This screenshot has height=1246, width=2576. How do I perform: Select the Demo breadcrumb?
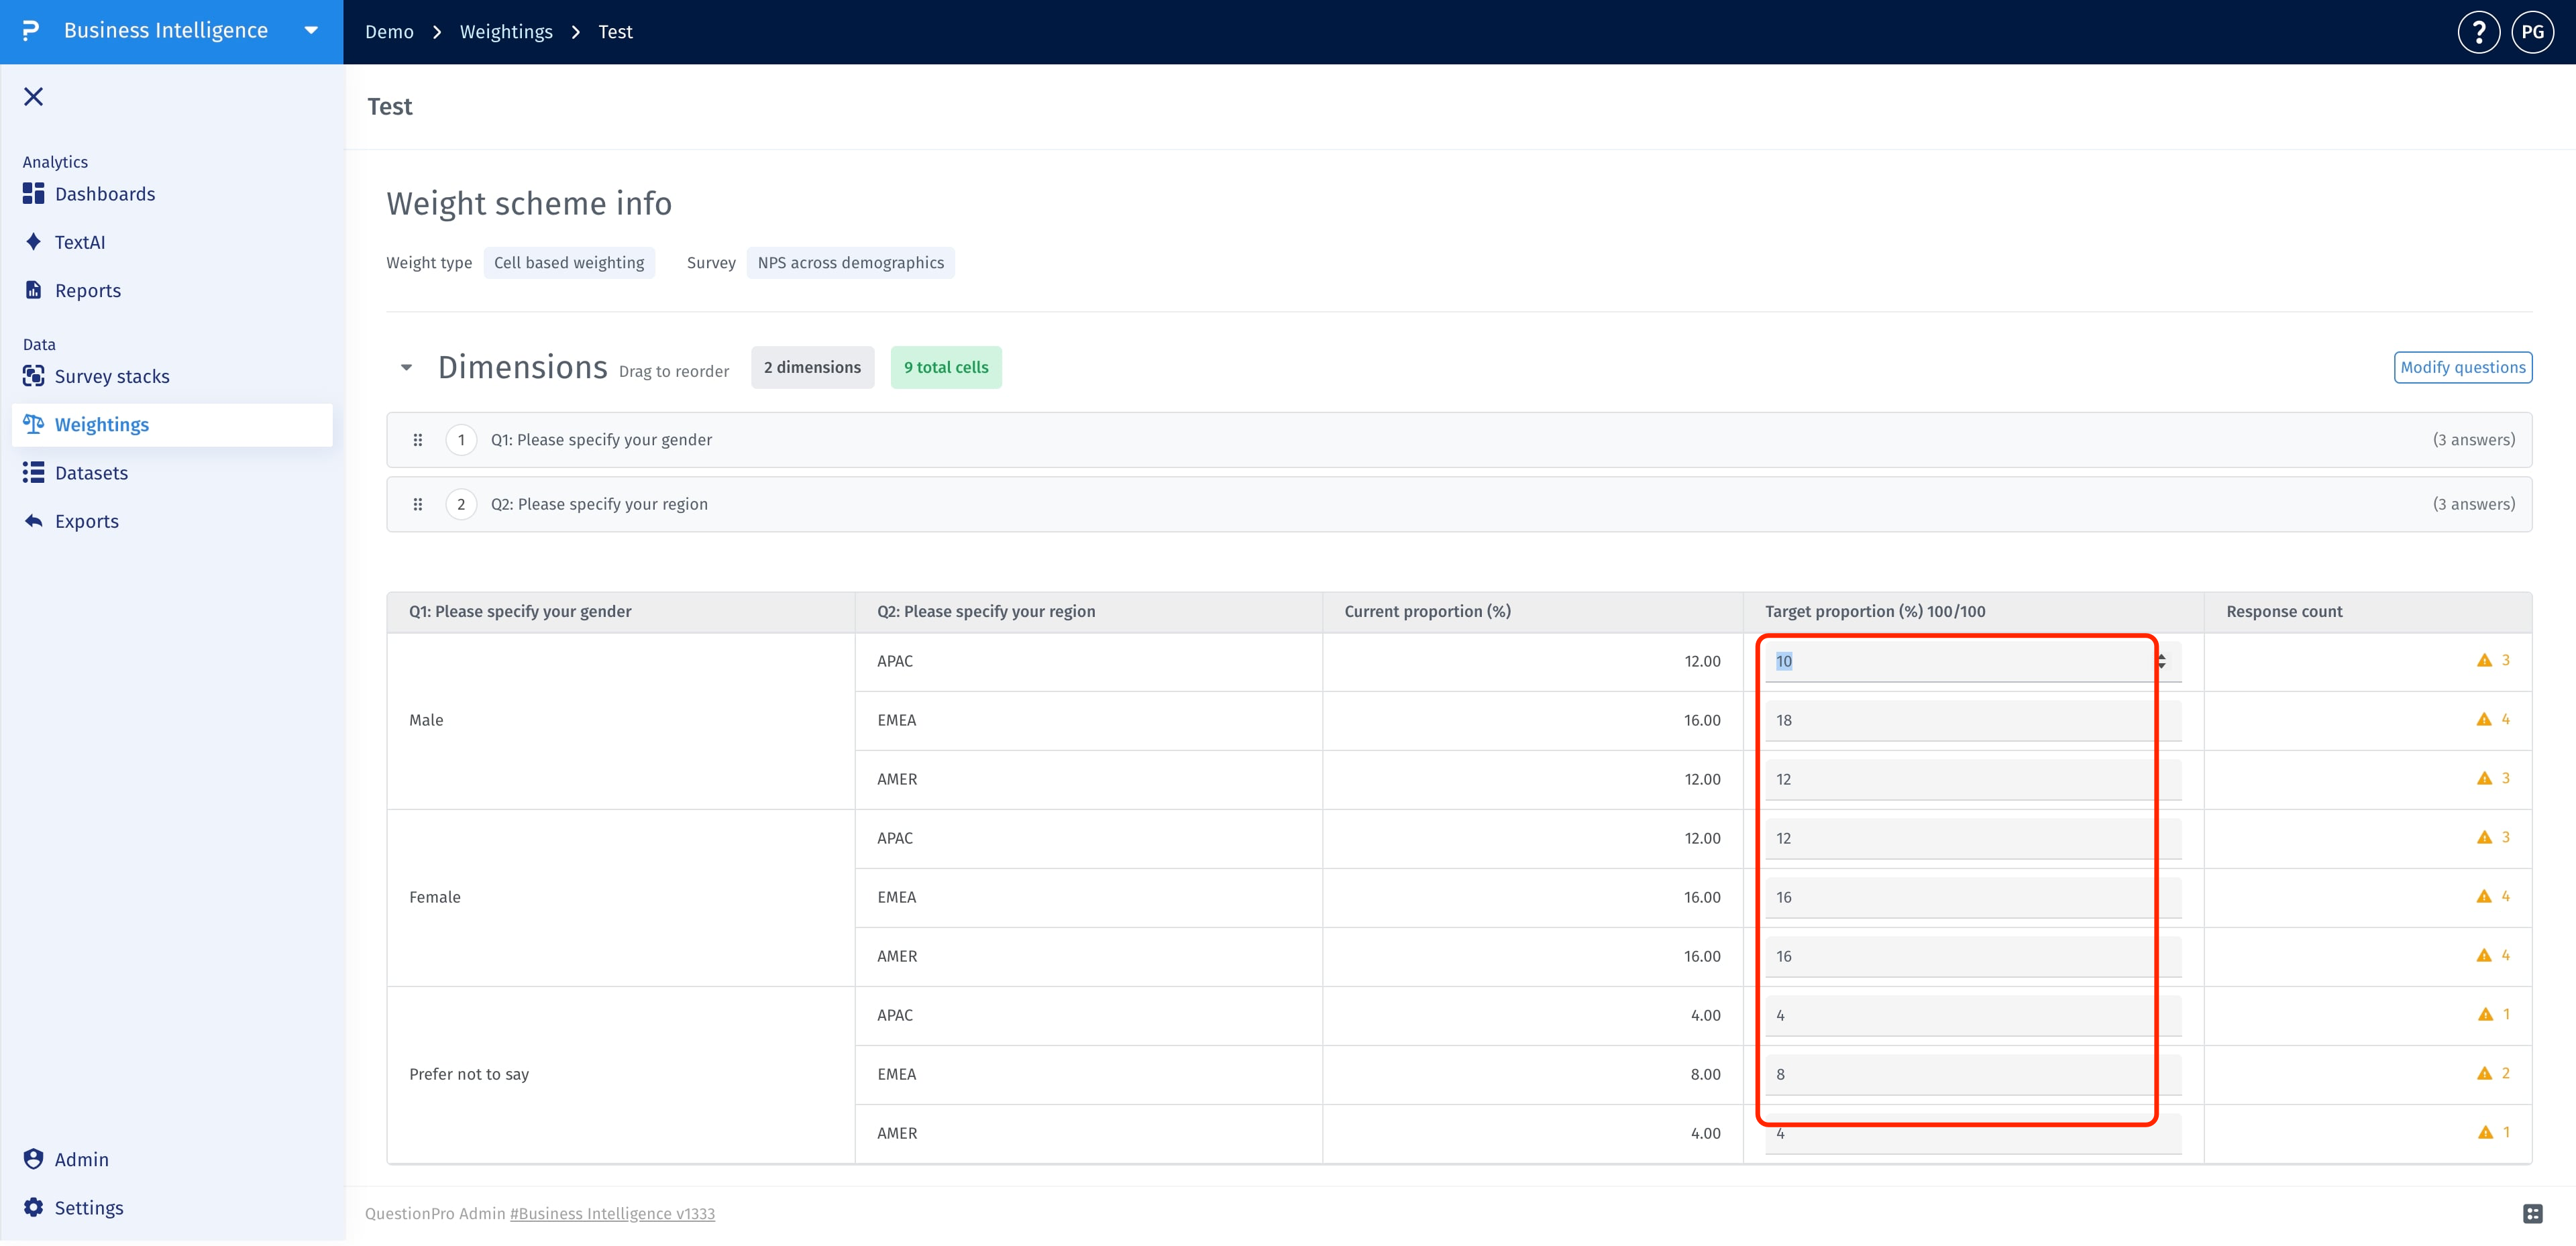389,32
